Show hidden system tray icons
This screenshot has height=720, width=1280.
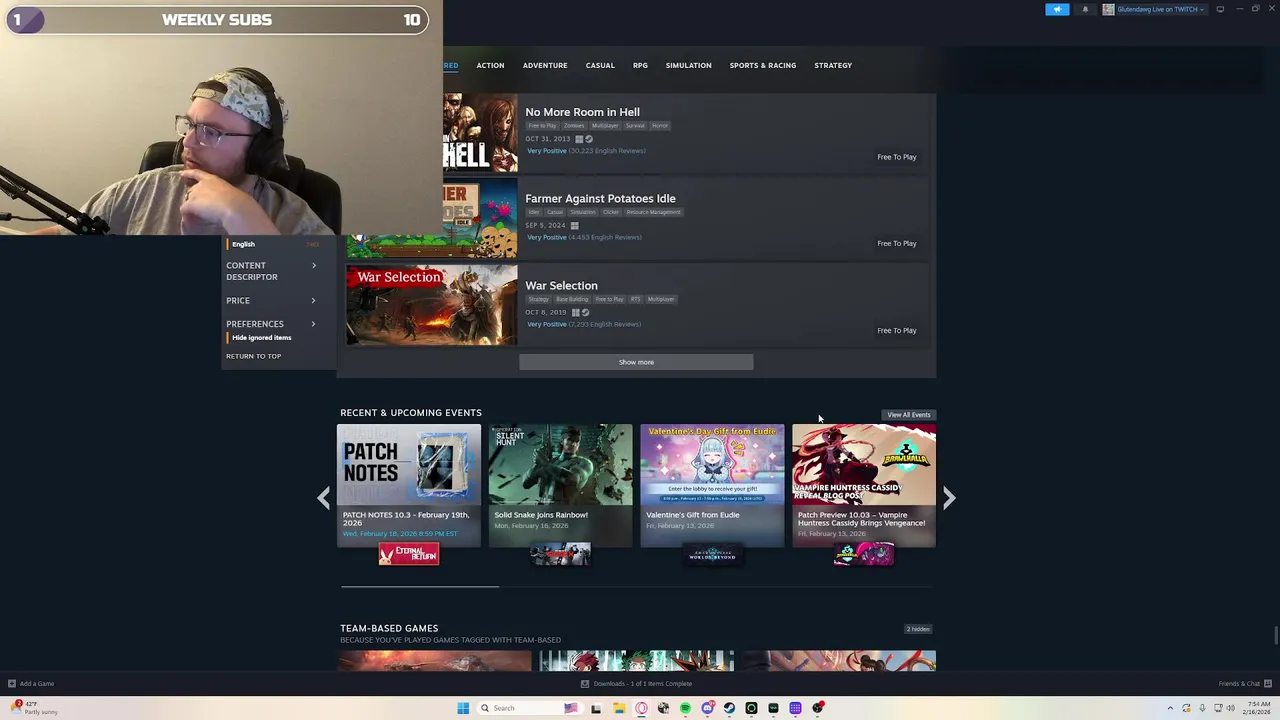[1170, 708]
